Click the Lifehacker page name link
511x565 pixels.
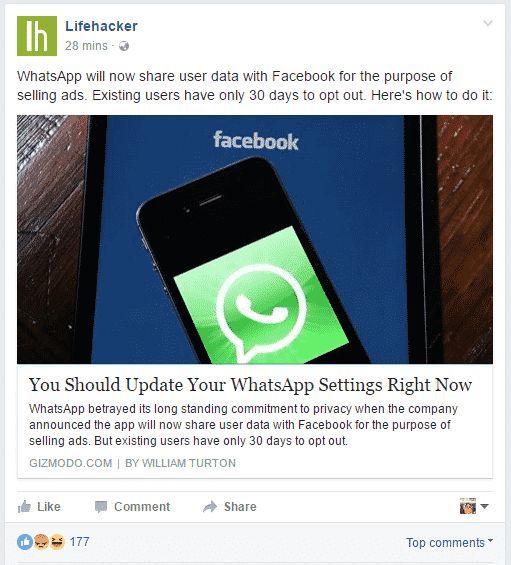pos(101,26)
